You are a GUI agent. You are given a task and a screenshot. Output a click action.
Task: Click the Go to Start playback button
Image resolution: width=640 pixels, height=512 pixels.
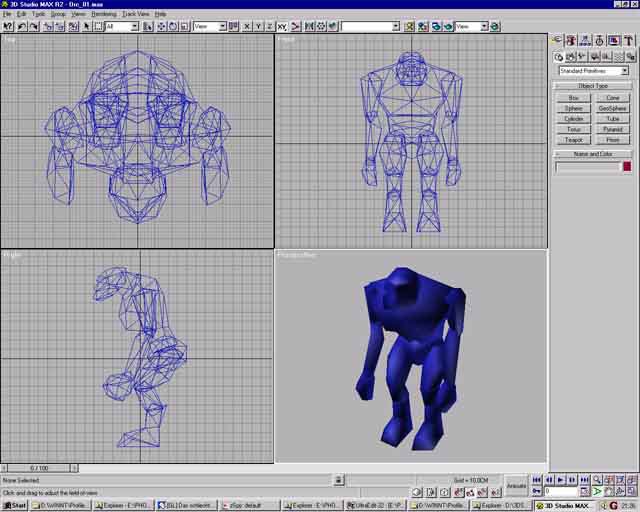pyautogui.click(x=538, y=480)
